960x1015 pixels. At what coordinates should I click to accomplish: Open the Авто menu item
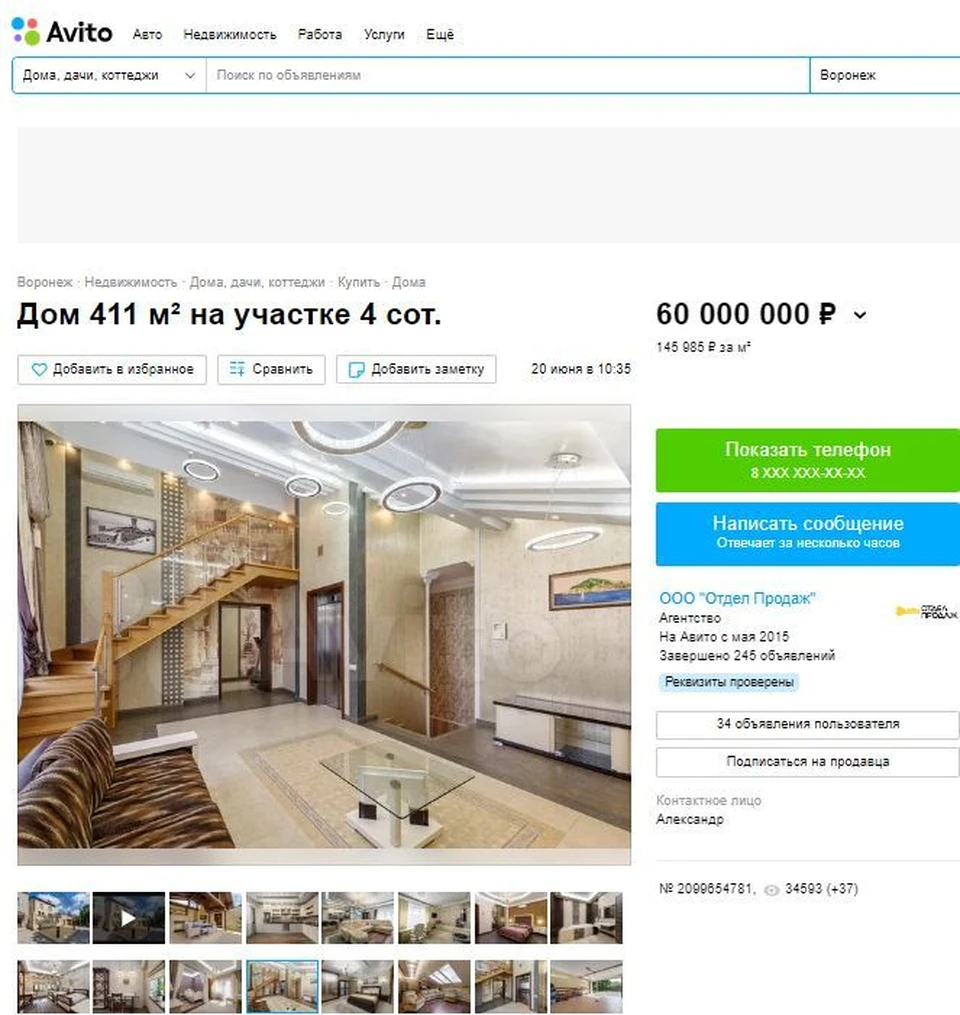pos(148,34)
